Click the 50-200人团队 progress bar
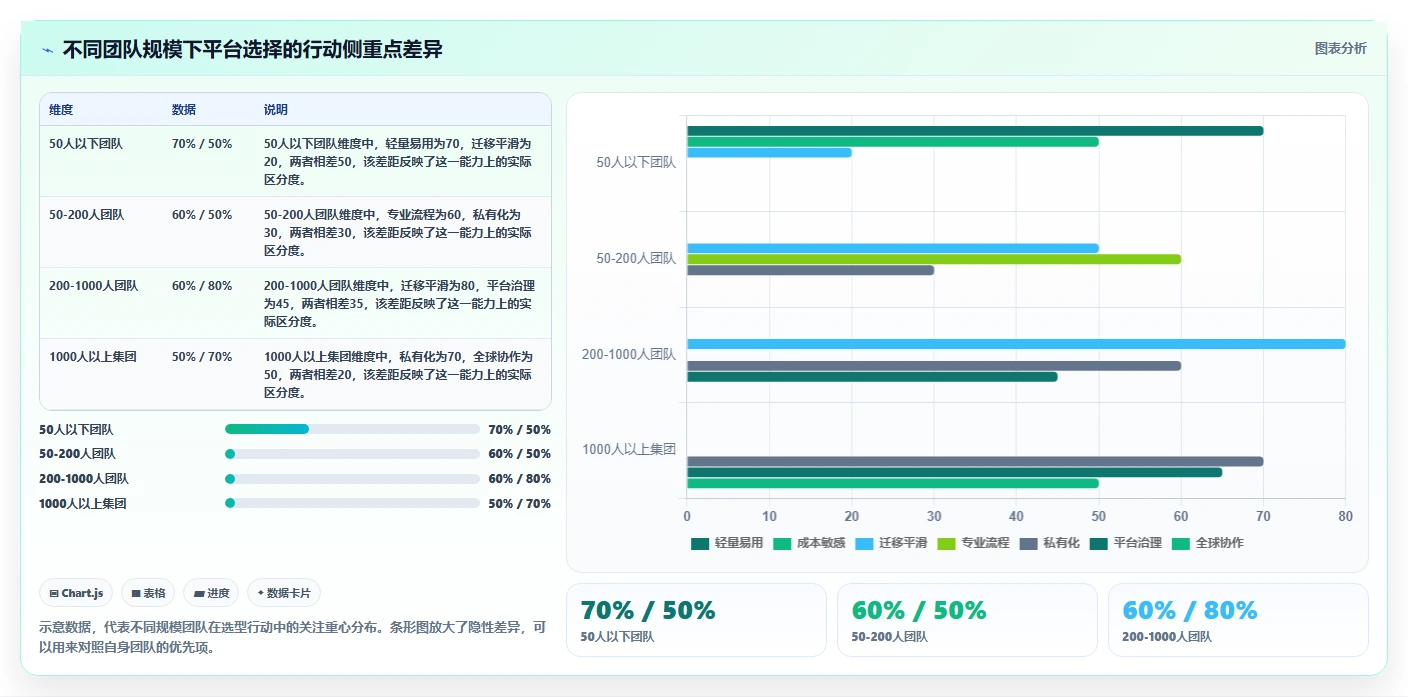 (353, 454)
